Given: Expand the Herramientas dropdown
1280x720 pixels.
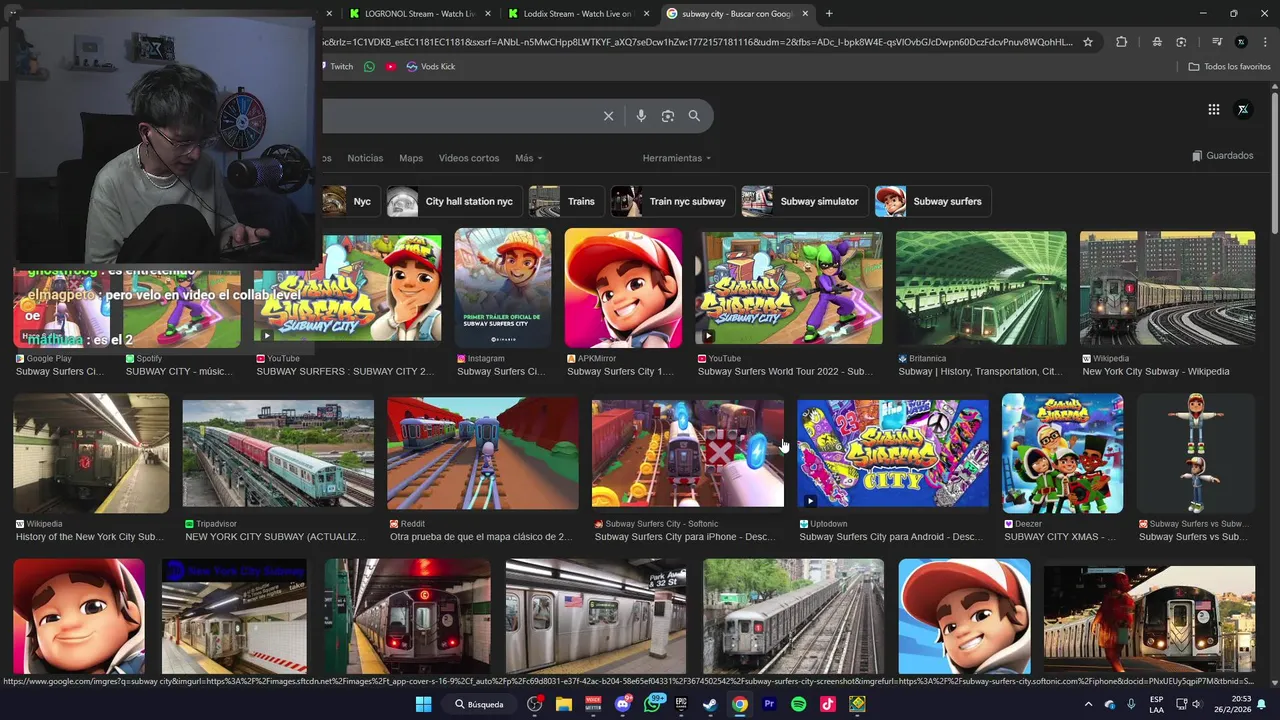Looking at the screenshot, I should [x=677, y=158].
